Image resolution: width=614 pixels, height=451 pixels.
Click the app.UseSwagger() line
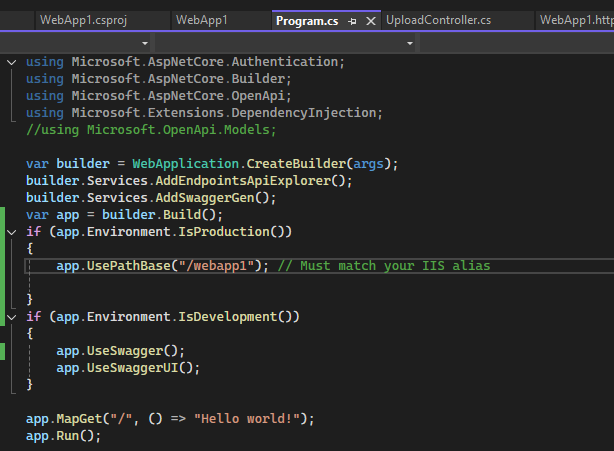[120, 351]
